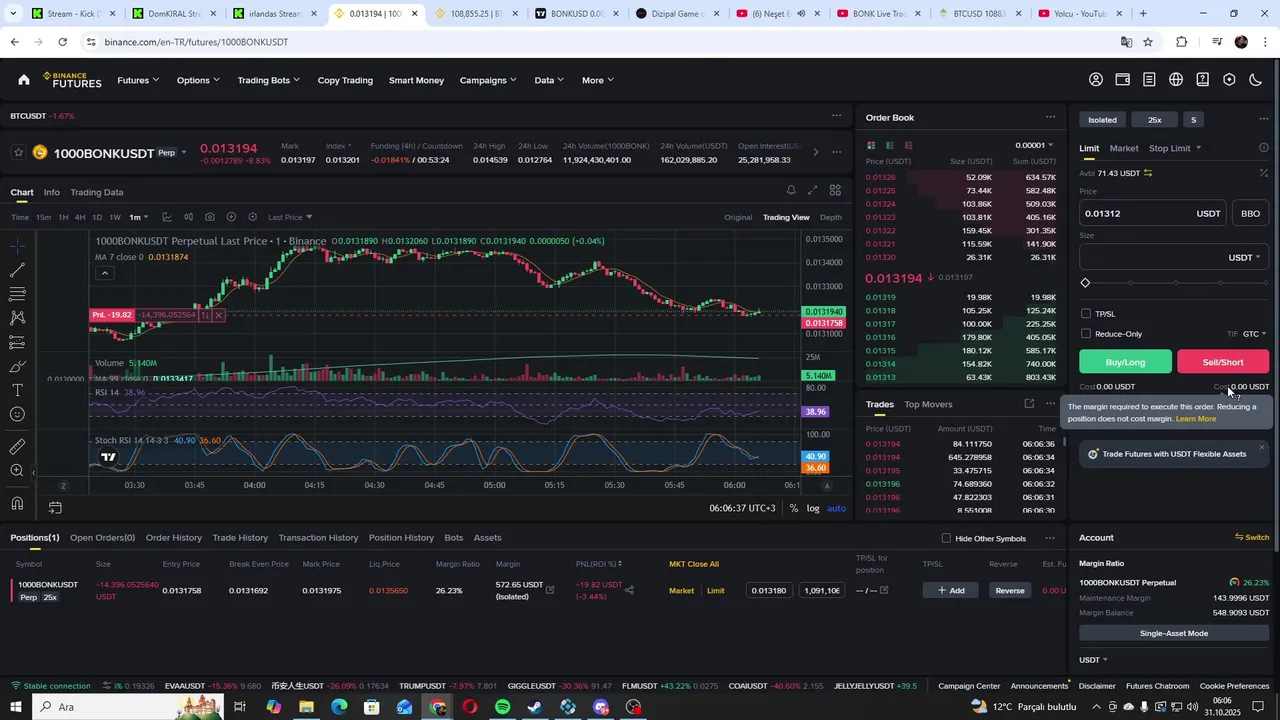Open the long/short position forecasting tool

[17, 342]
